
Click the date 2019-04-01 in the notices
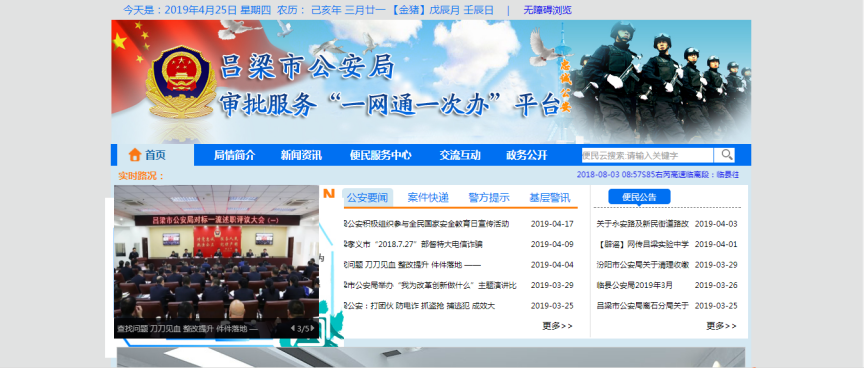point(716,245)
